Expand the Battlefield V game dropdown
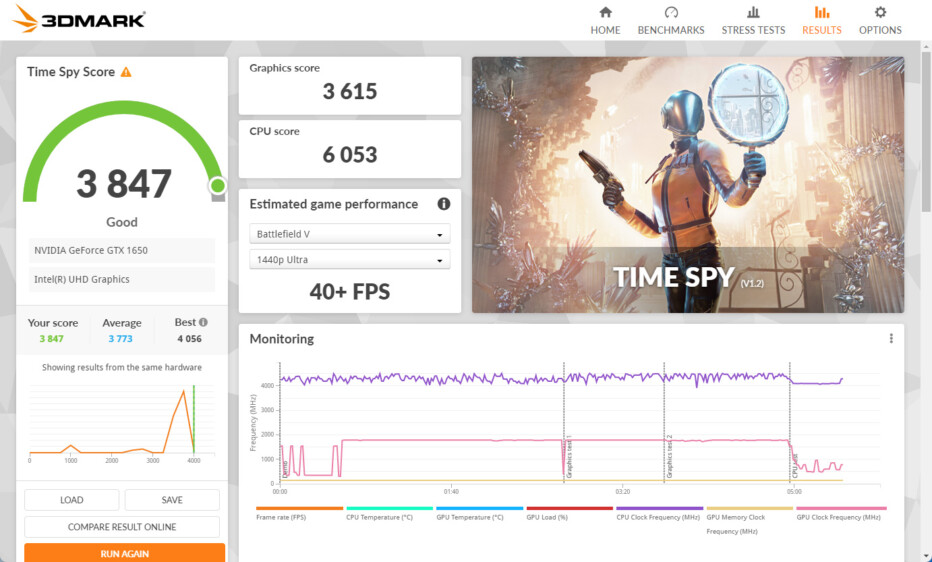The height and width of the screenshot is (562, 932). (350, 234)
